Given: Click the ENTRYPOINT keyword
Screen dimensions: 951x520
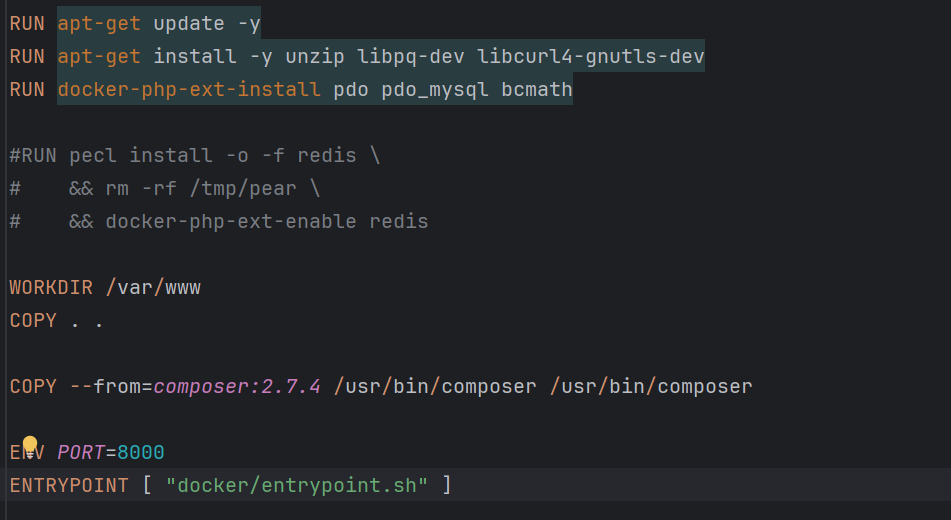Looking at the screenshot, I should 69,485.
